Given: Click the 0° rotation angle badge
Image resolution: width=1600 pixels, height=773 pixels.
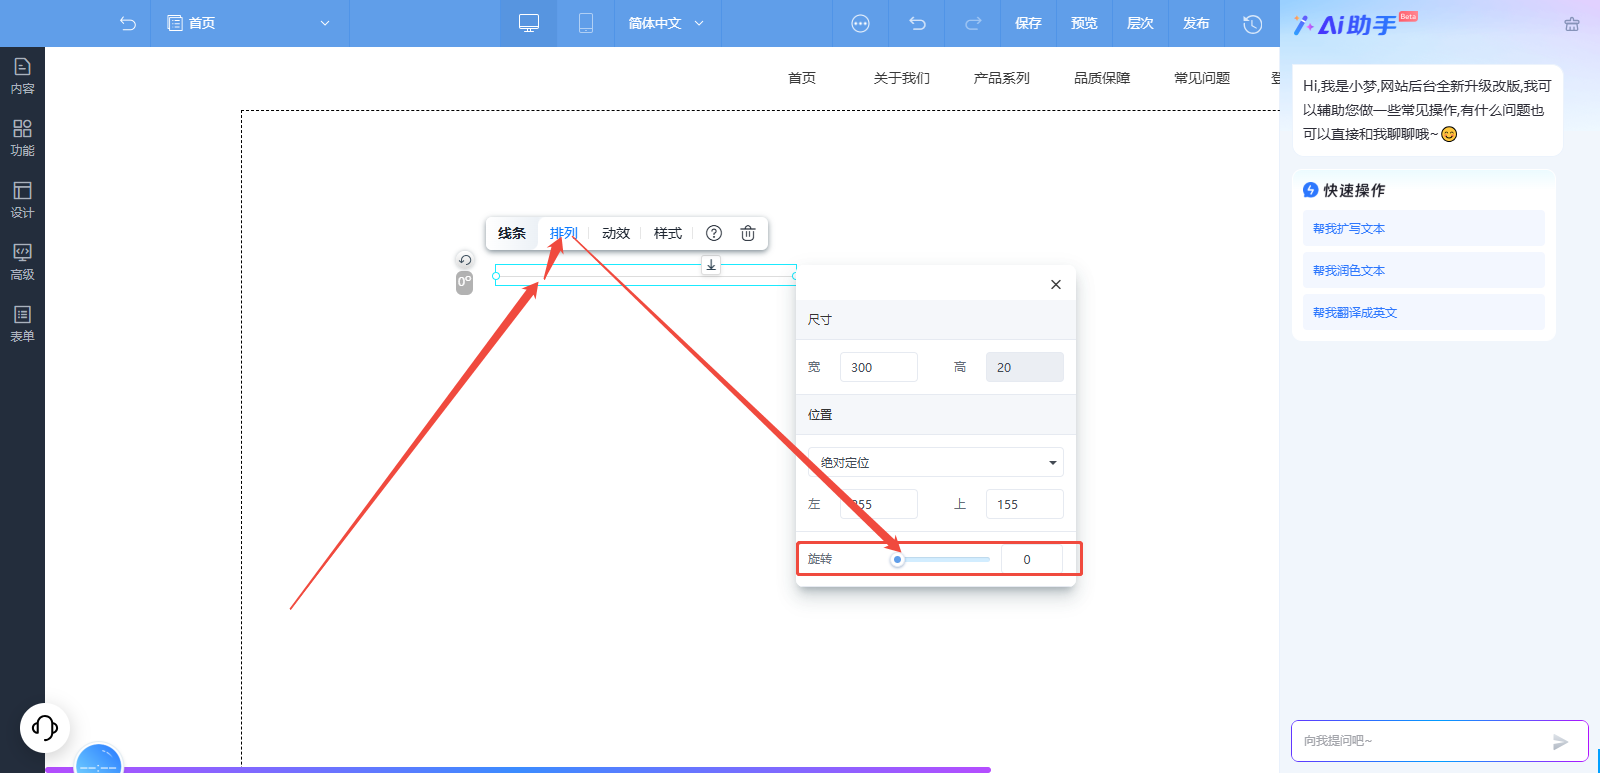Looking at the screenshot, I should [x=464, y=283].
